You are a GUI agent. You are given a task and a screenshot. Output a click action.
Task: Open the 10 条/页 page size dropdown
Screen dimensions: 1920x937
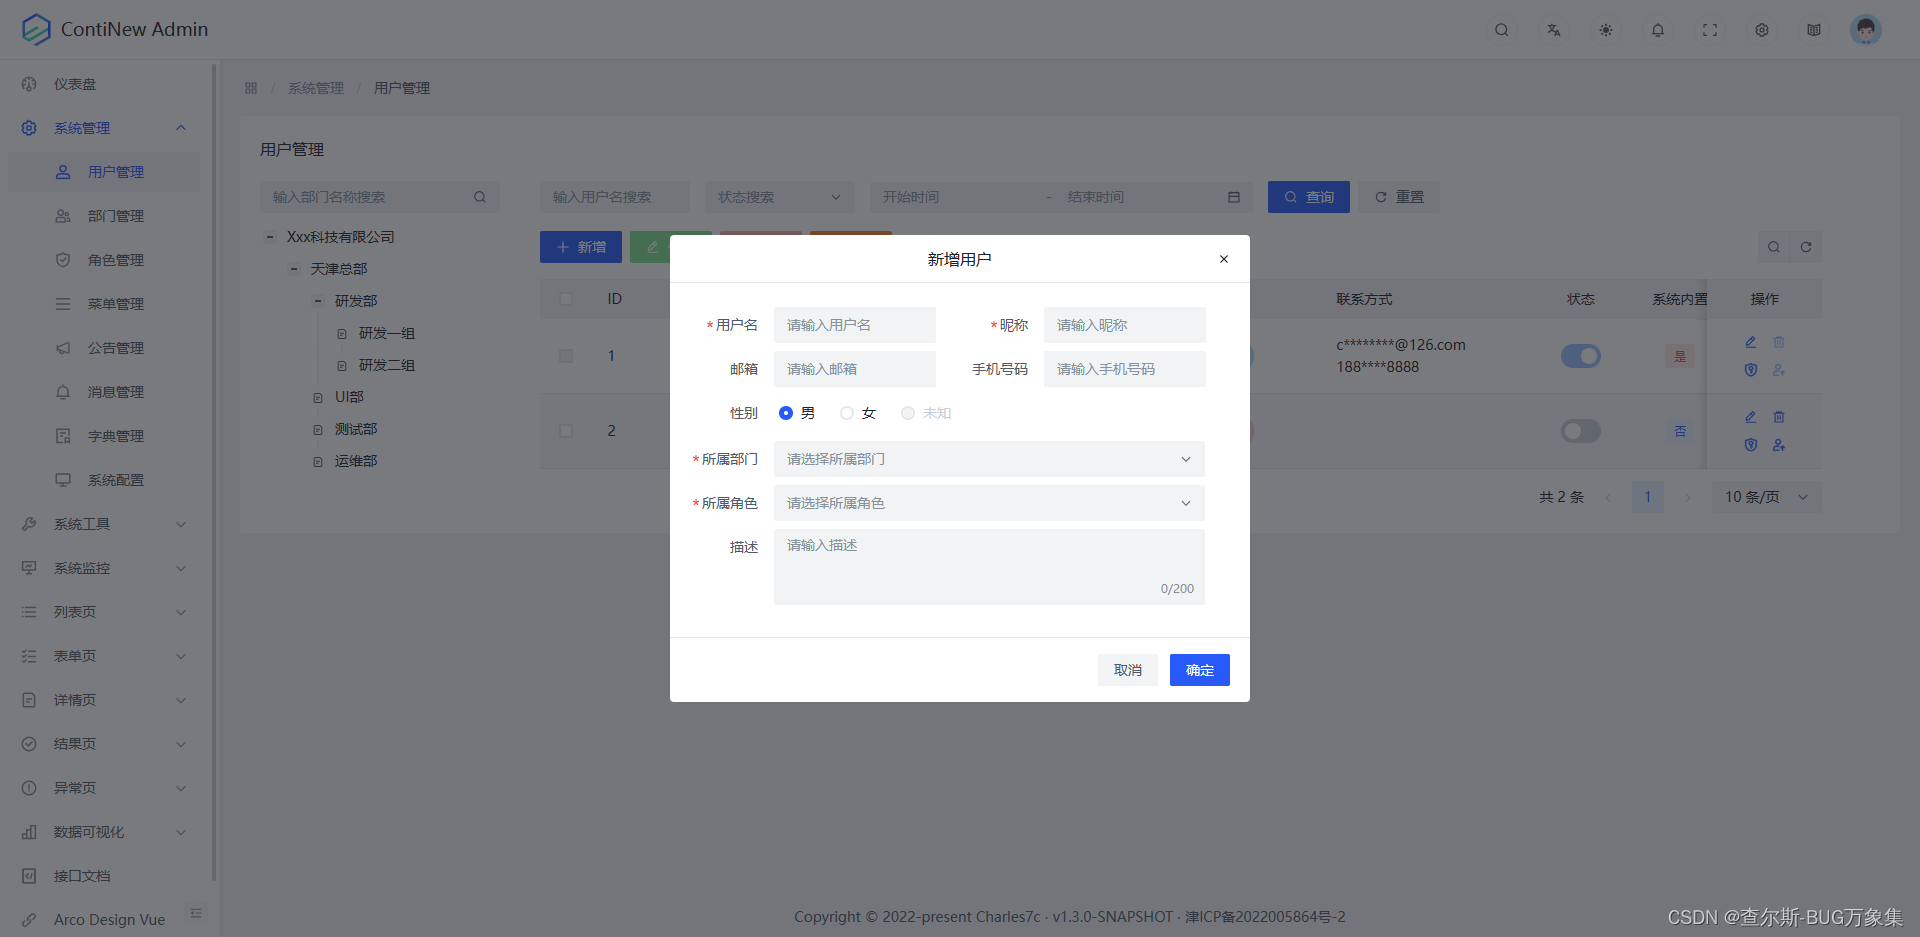click(1767, 497)
